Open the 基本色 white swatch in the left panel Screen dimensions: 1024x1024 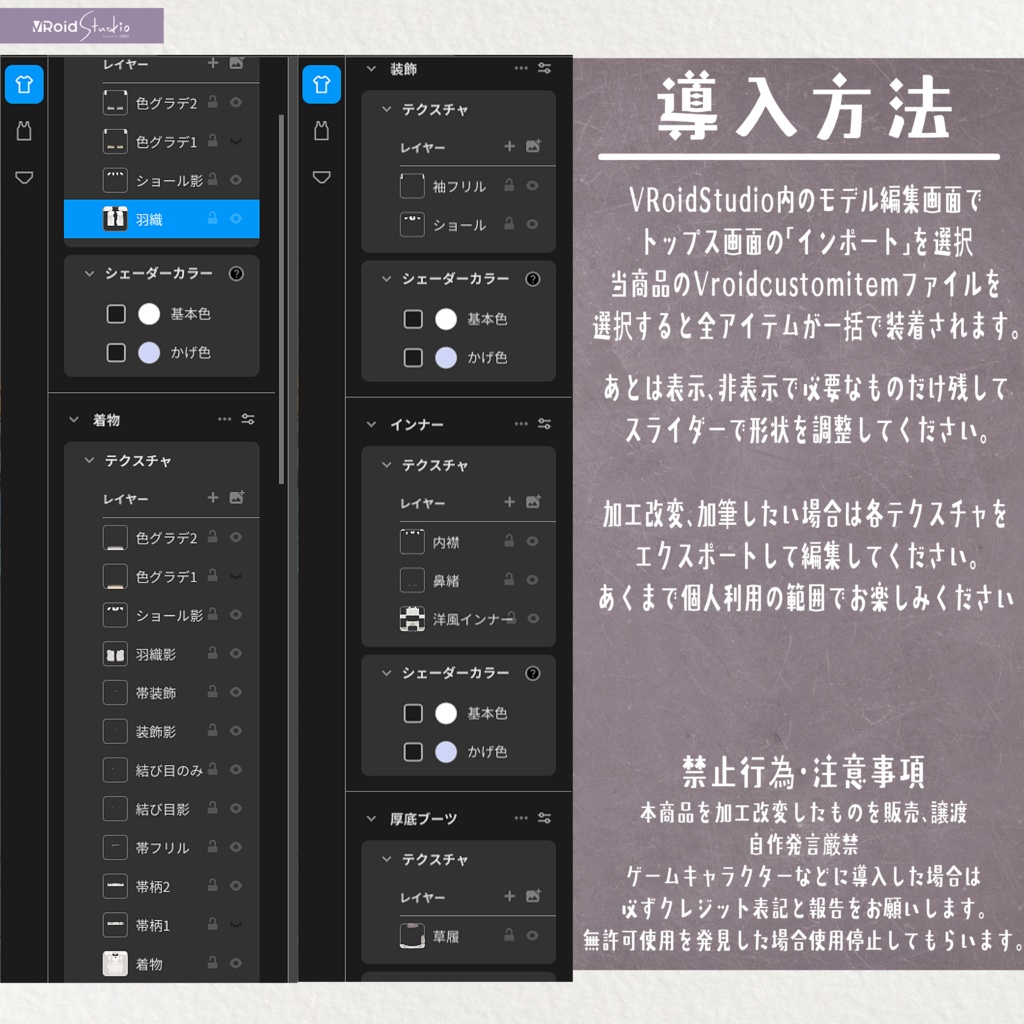pyautogui.click(x=149, y=313)
